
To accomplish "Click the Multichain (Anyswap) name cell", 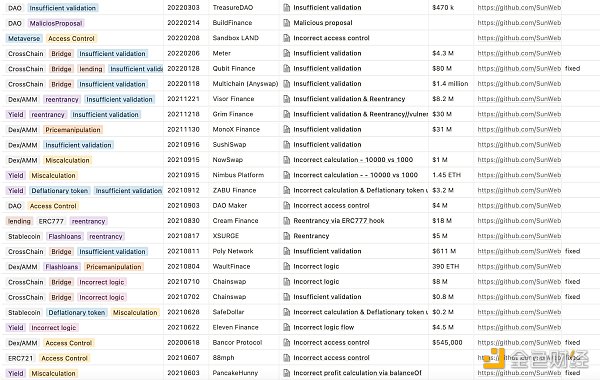I will point(245,83).
